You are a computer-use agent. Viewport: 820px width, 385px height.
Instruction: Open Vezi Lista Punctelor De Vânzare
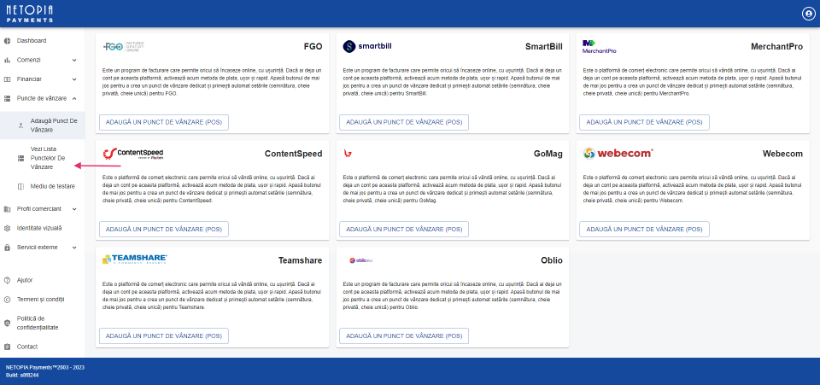click(42, 157)
